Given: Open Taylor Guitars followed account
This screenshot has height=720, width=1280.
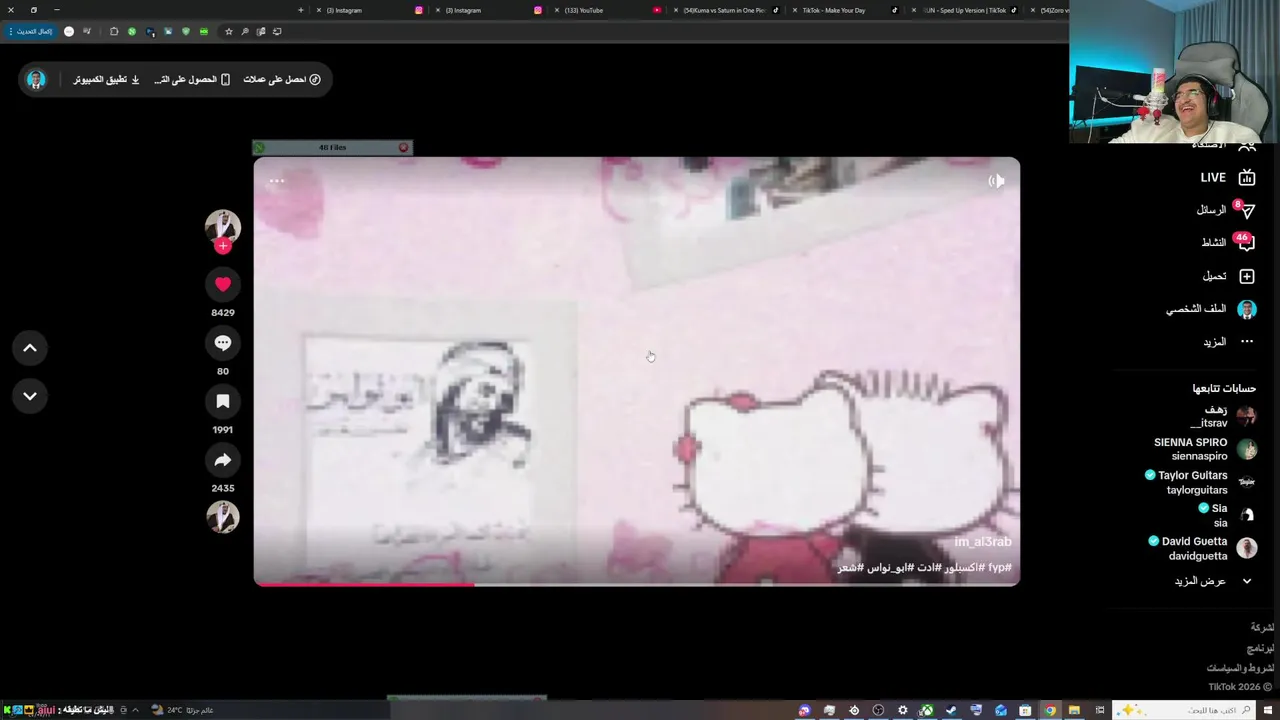Looking at the screenshot, I should [x=1200, y=482].
